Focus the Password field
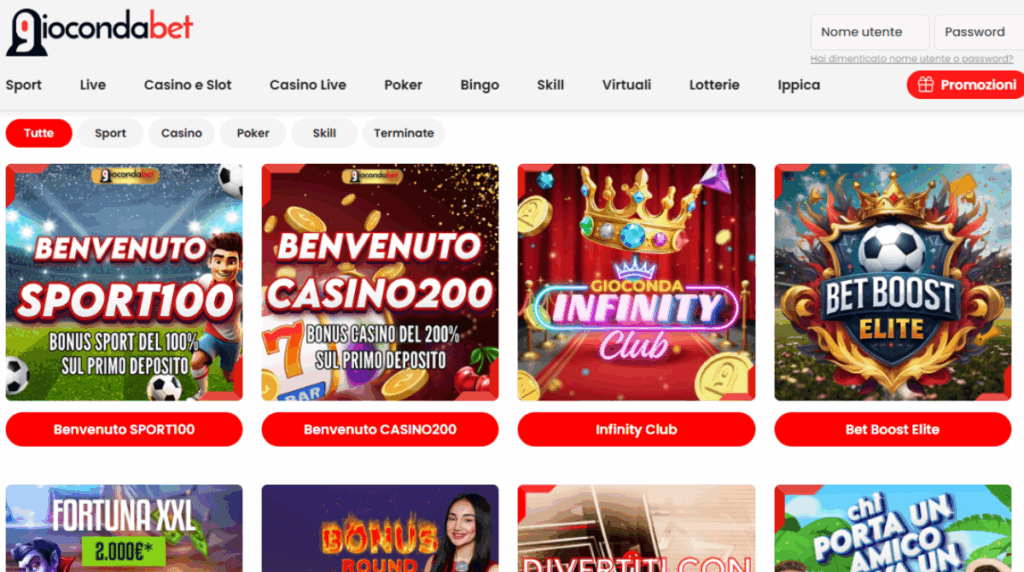 point(979,32)
